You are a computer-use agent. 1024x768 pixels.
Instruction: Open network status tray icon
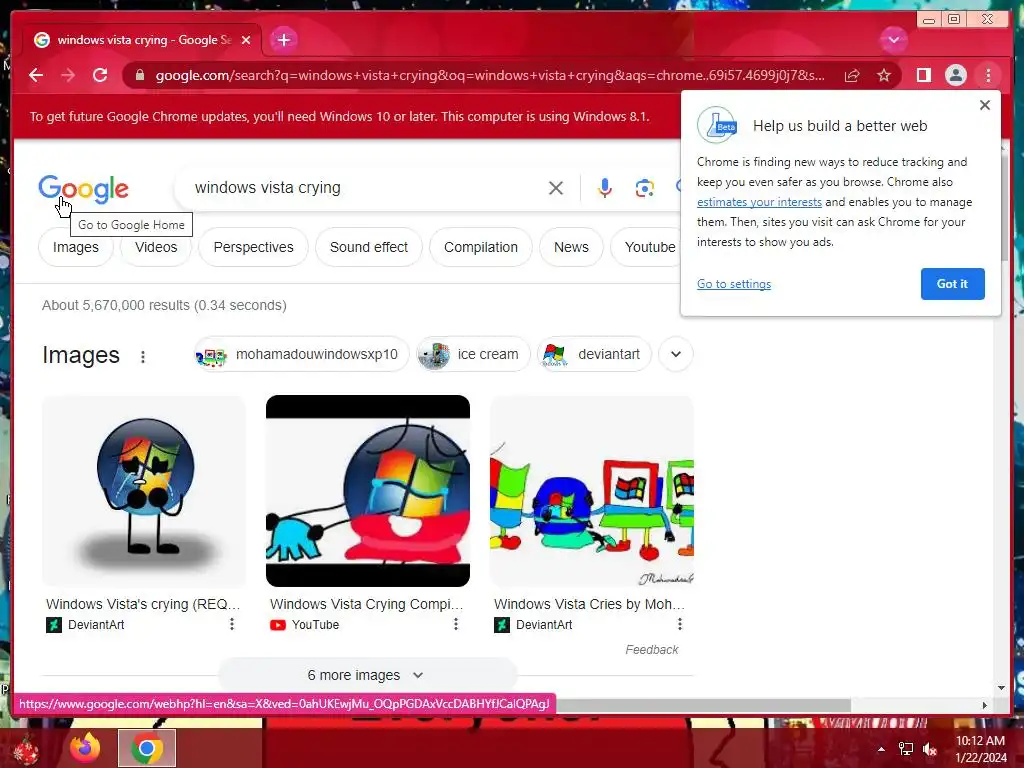pos(906,749)
